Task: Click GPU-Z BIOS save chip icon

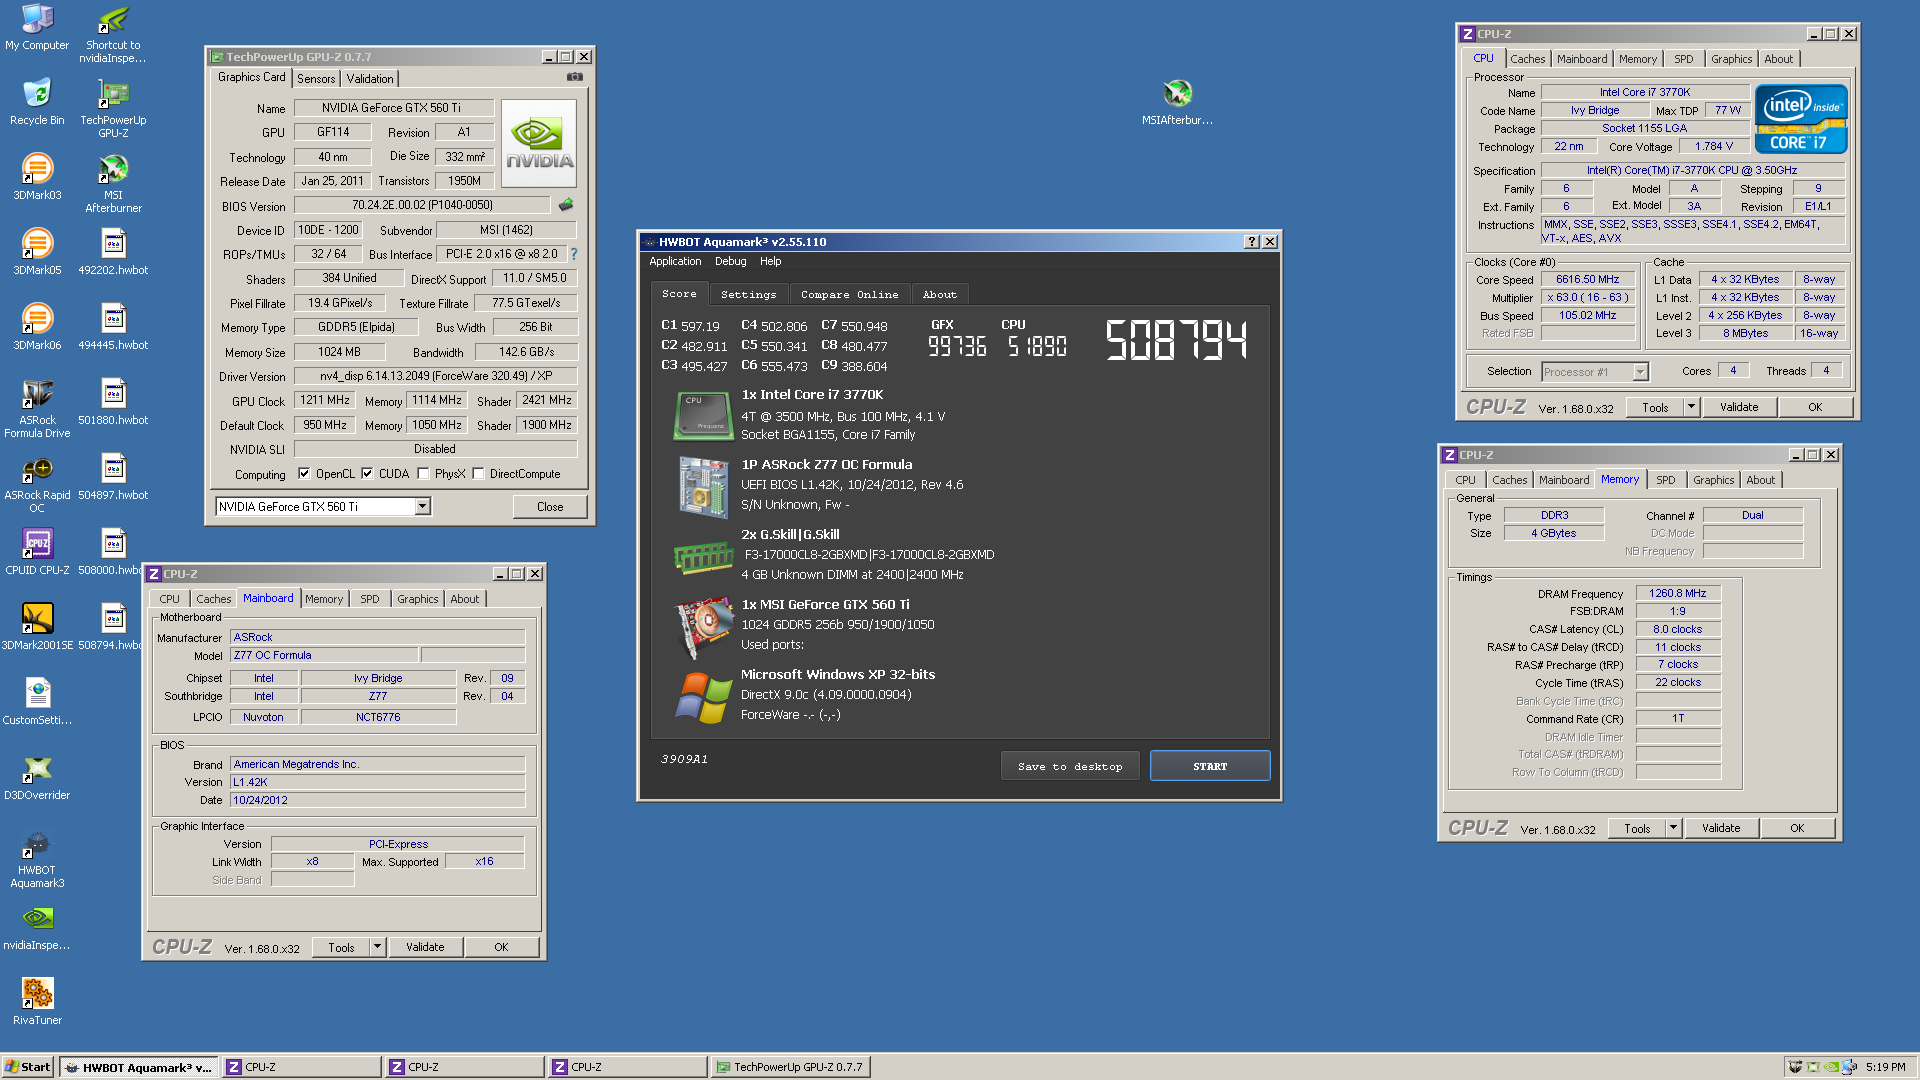Action: pyautogui.click(x=566, y=205)
